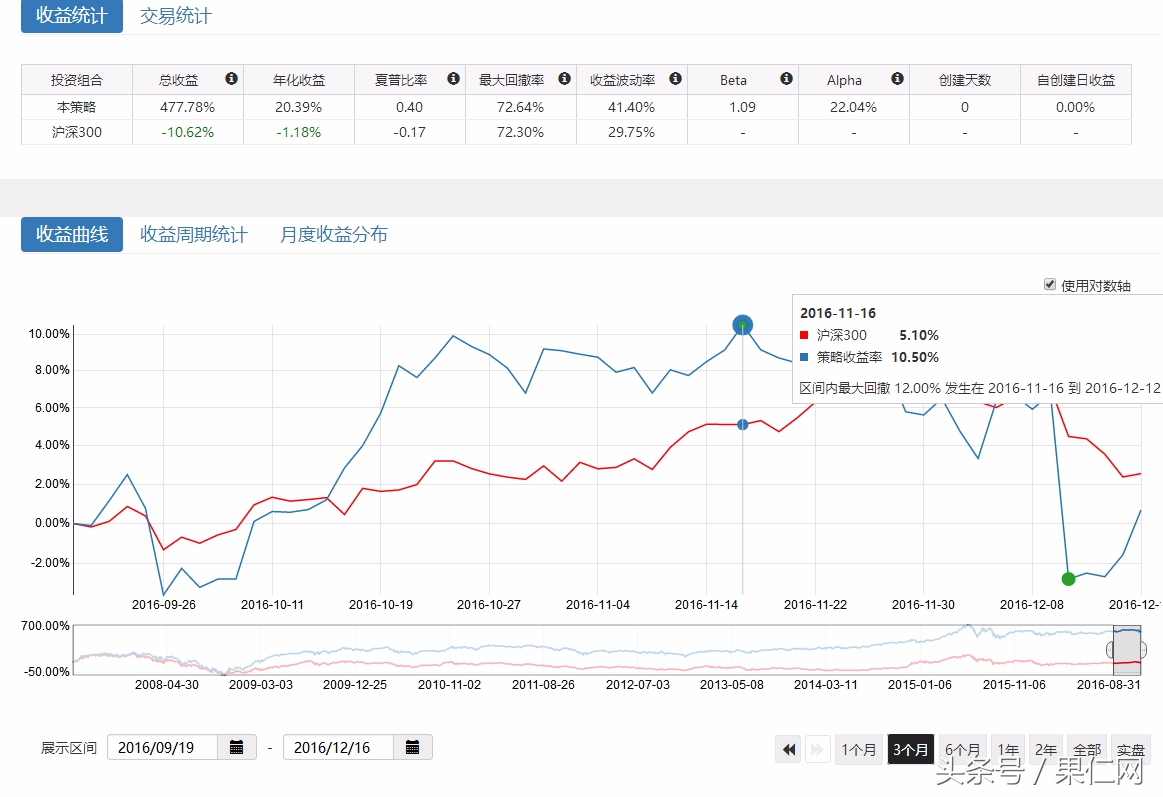Select the 月度收益分布 tab
This screenshot has height=797, width=1163.
click(x=333, y=234)
